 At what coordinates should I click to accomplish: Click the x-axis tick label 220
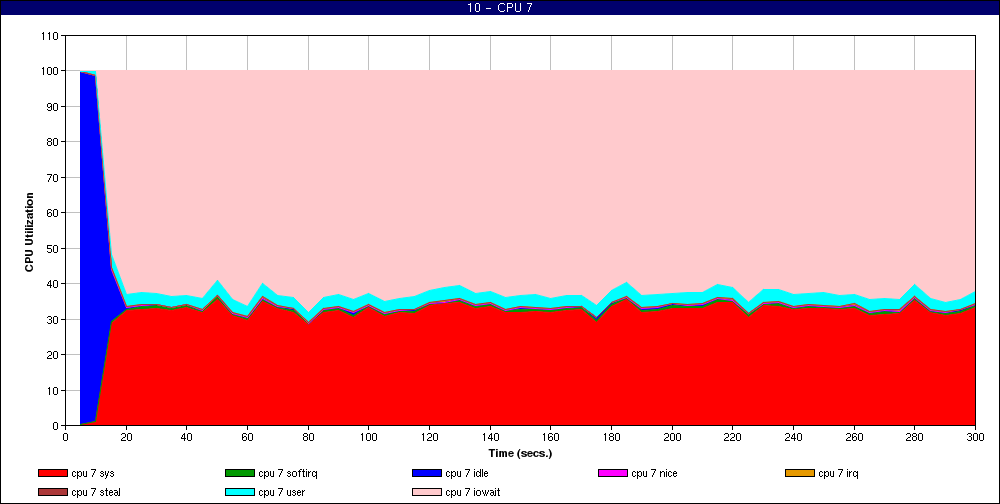point(733,437)
